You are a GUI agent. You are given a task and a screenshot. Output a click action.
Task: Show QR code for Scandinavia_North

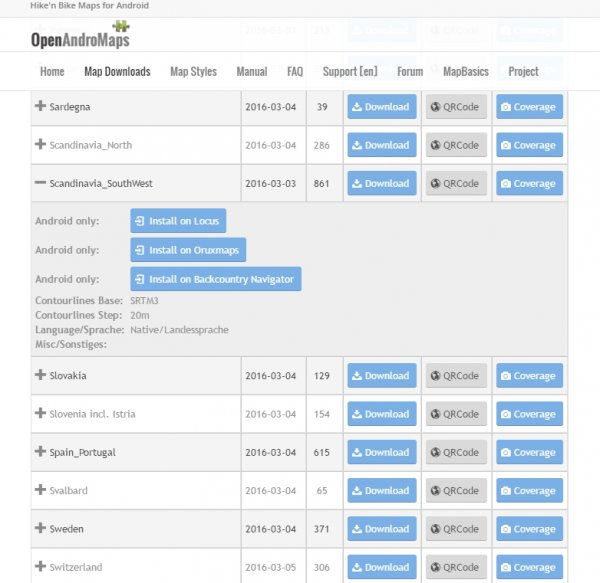(456, 145)
